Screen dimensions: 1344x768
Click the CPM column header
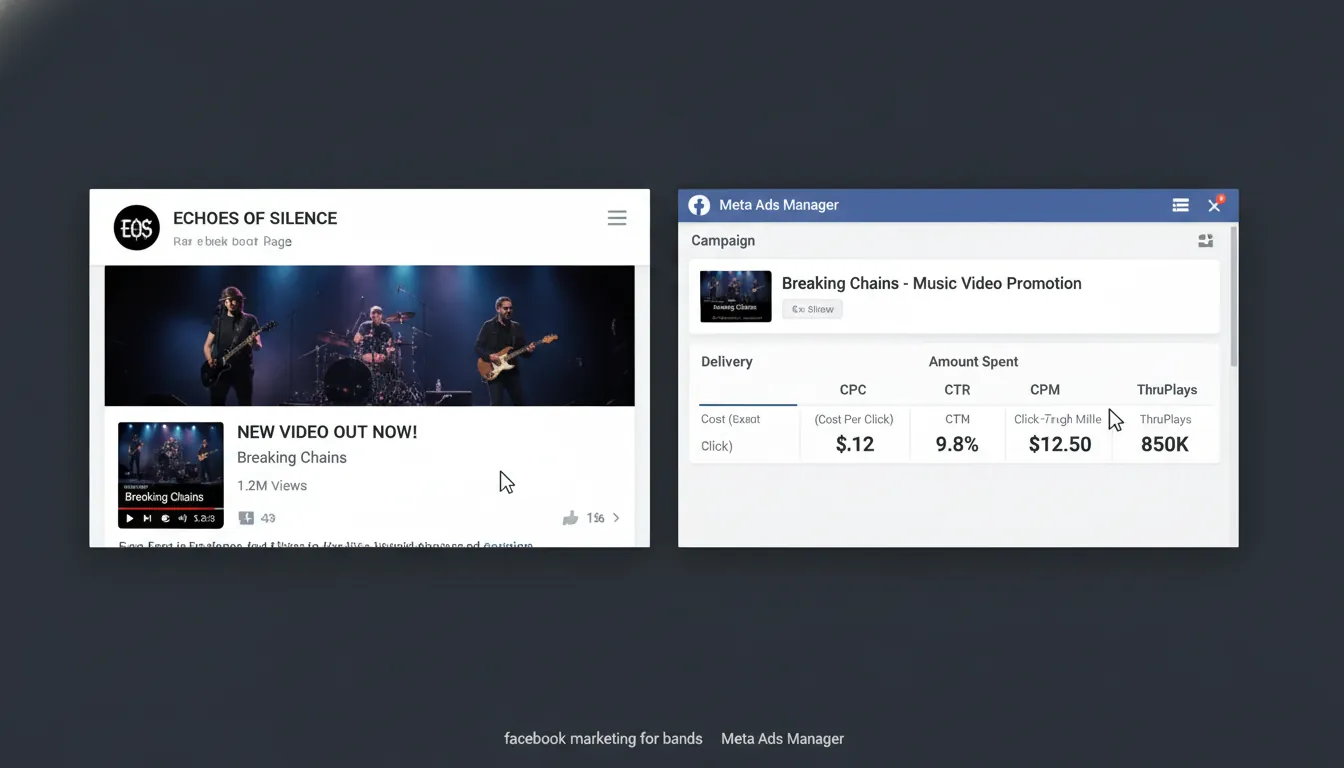pos(1045,389)
